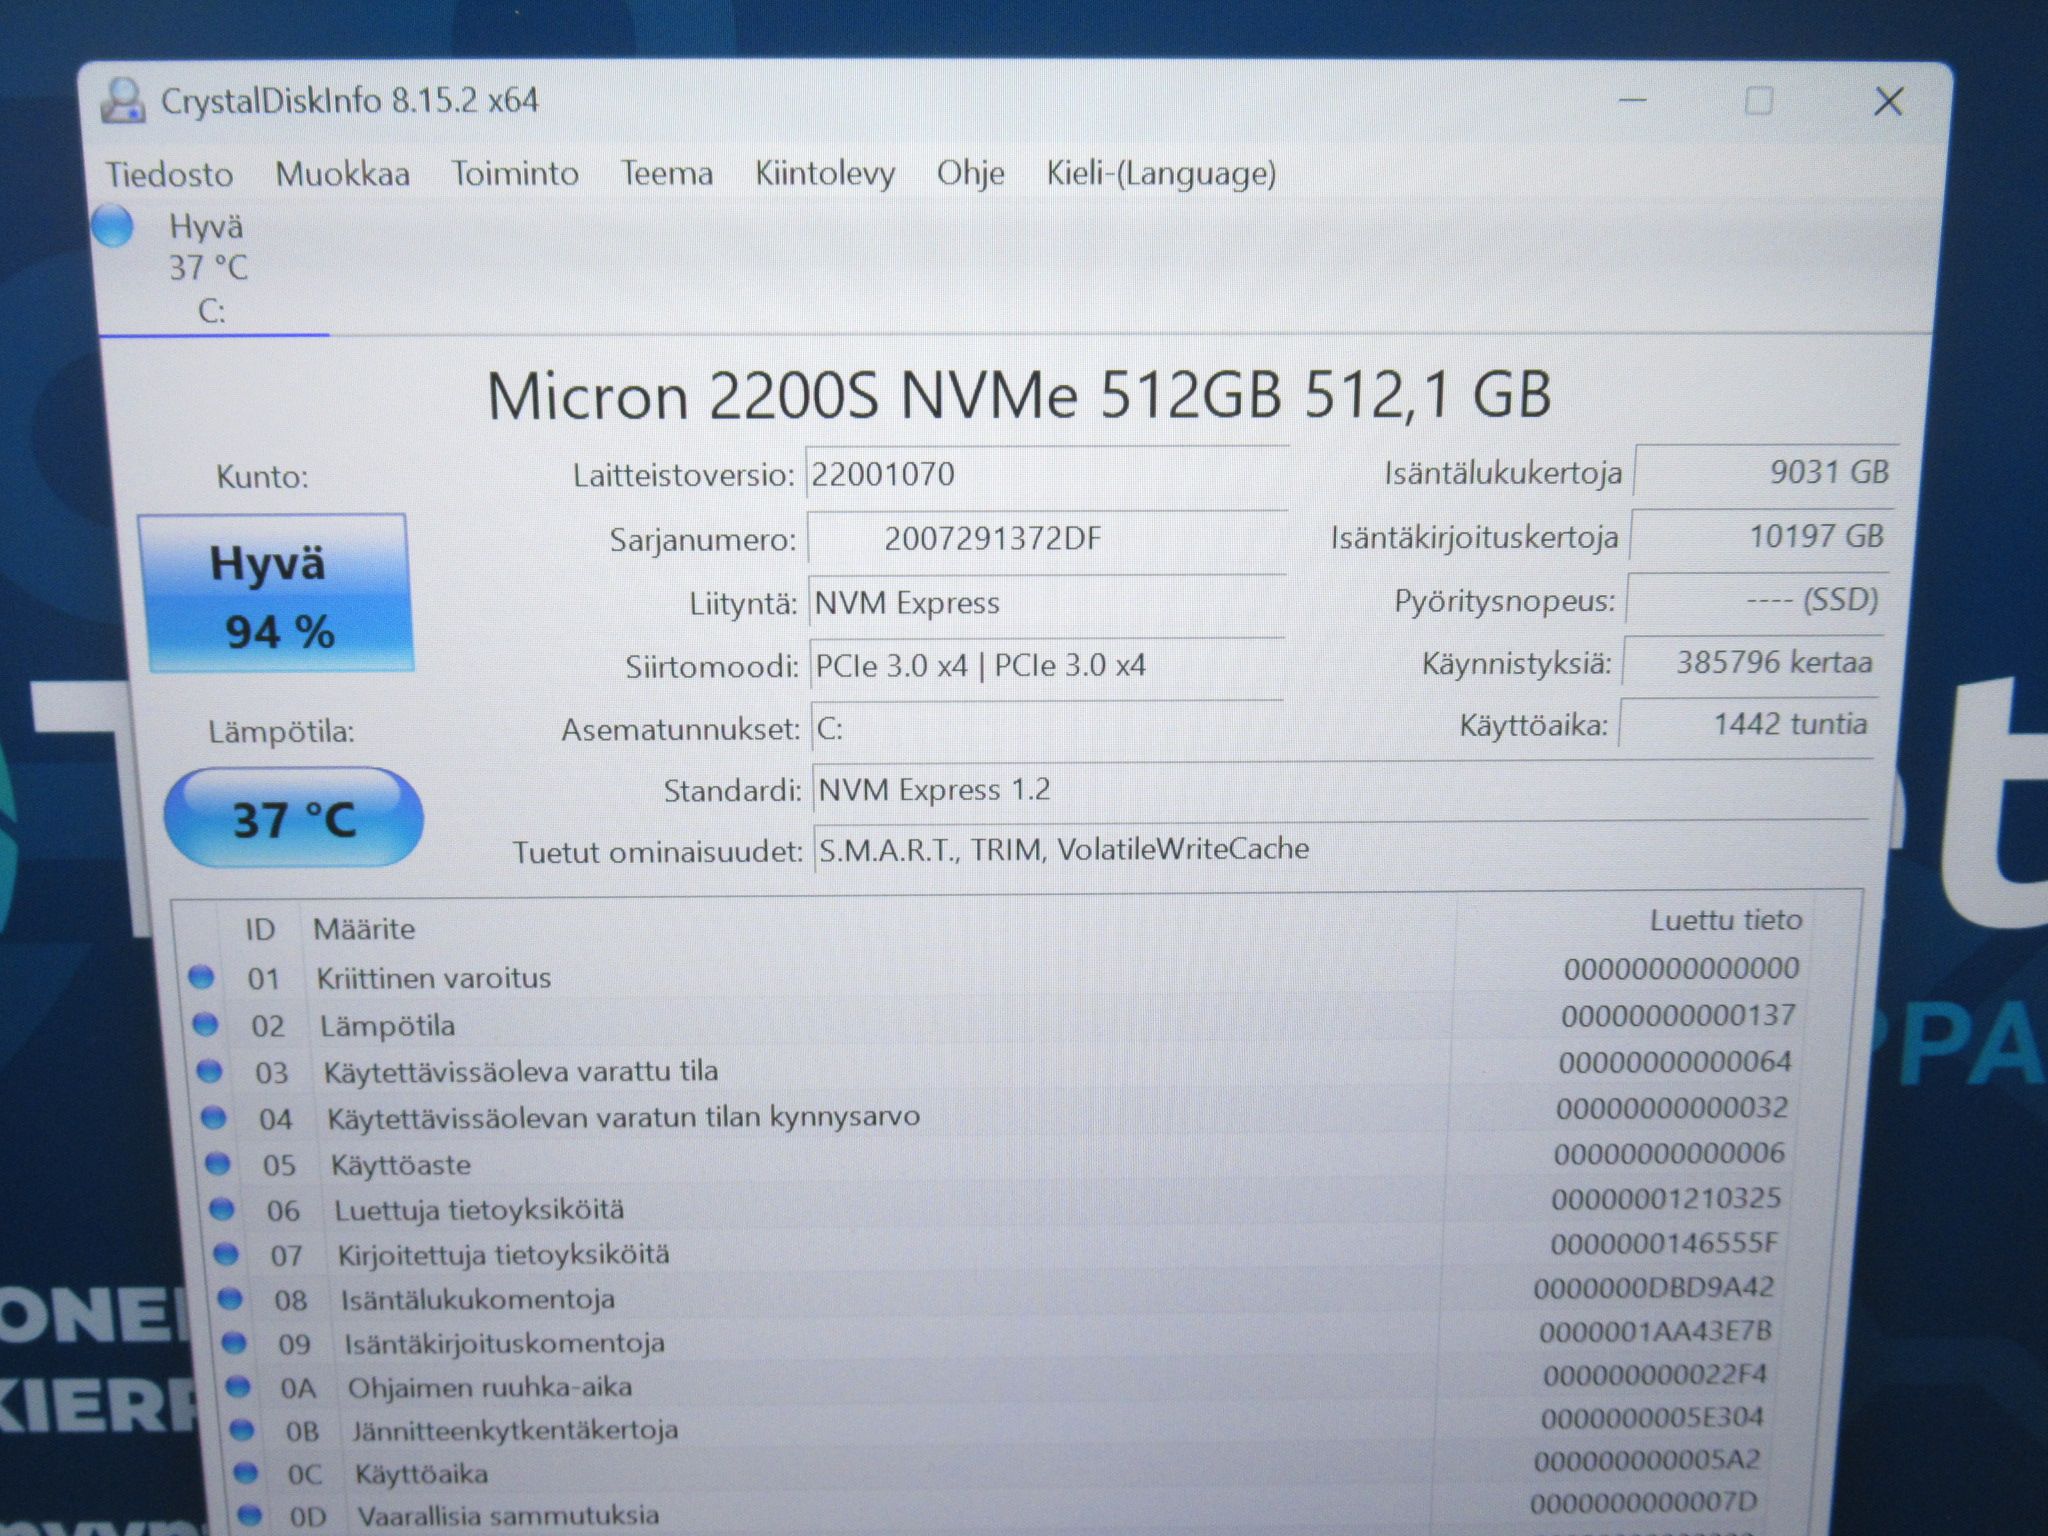Viewport: 2048px width, 1536px height.
Task: Click the status dot beside Käyttöaste row
Action: tap(217, 1163)
